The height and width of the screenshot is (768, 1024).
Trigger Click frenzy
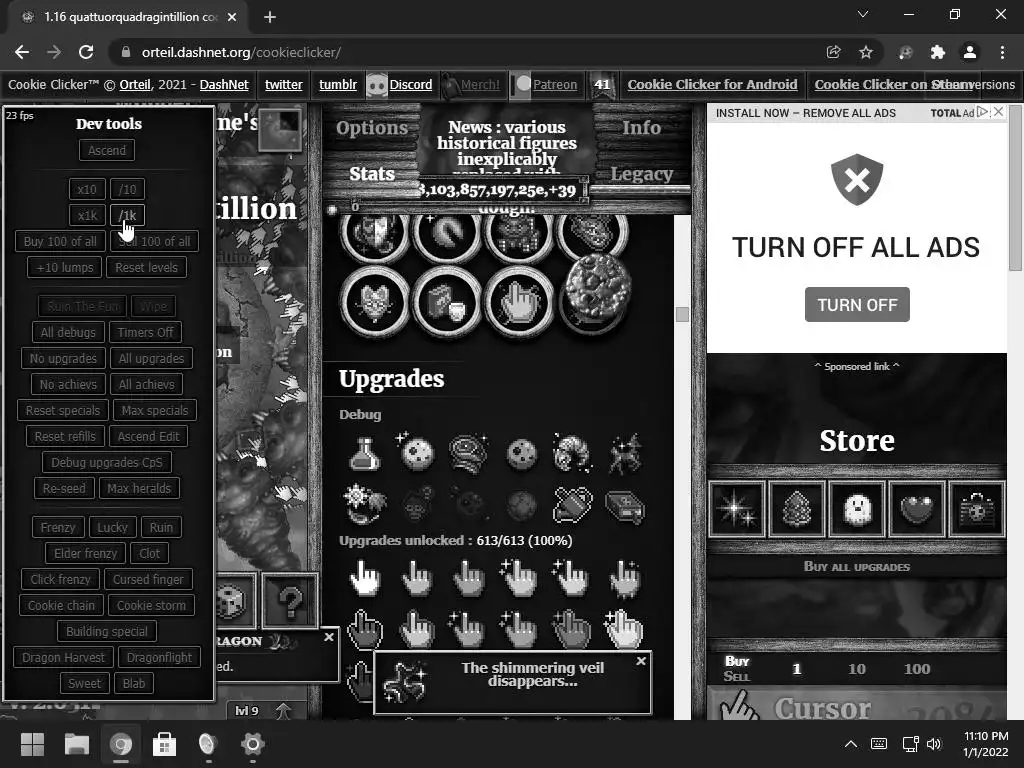point(60,579)
